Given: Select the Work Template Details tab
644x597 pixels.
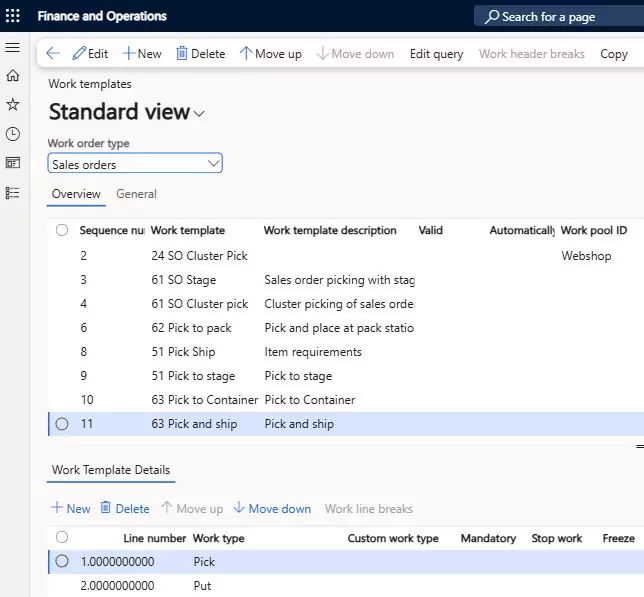Looking at the screenshot, I should point(111,470).
